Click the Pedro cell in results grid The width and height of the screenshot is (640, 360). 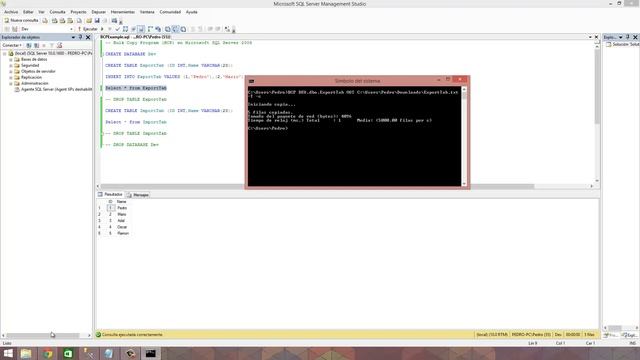pos(122,208)
